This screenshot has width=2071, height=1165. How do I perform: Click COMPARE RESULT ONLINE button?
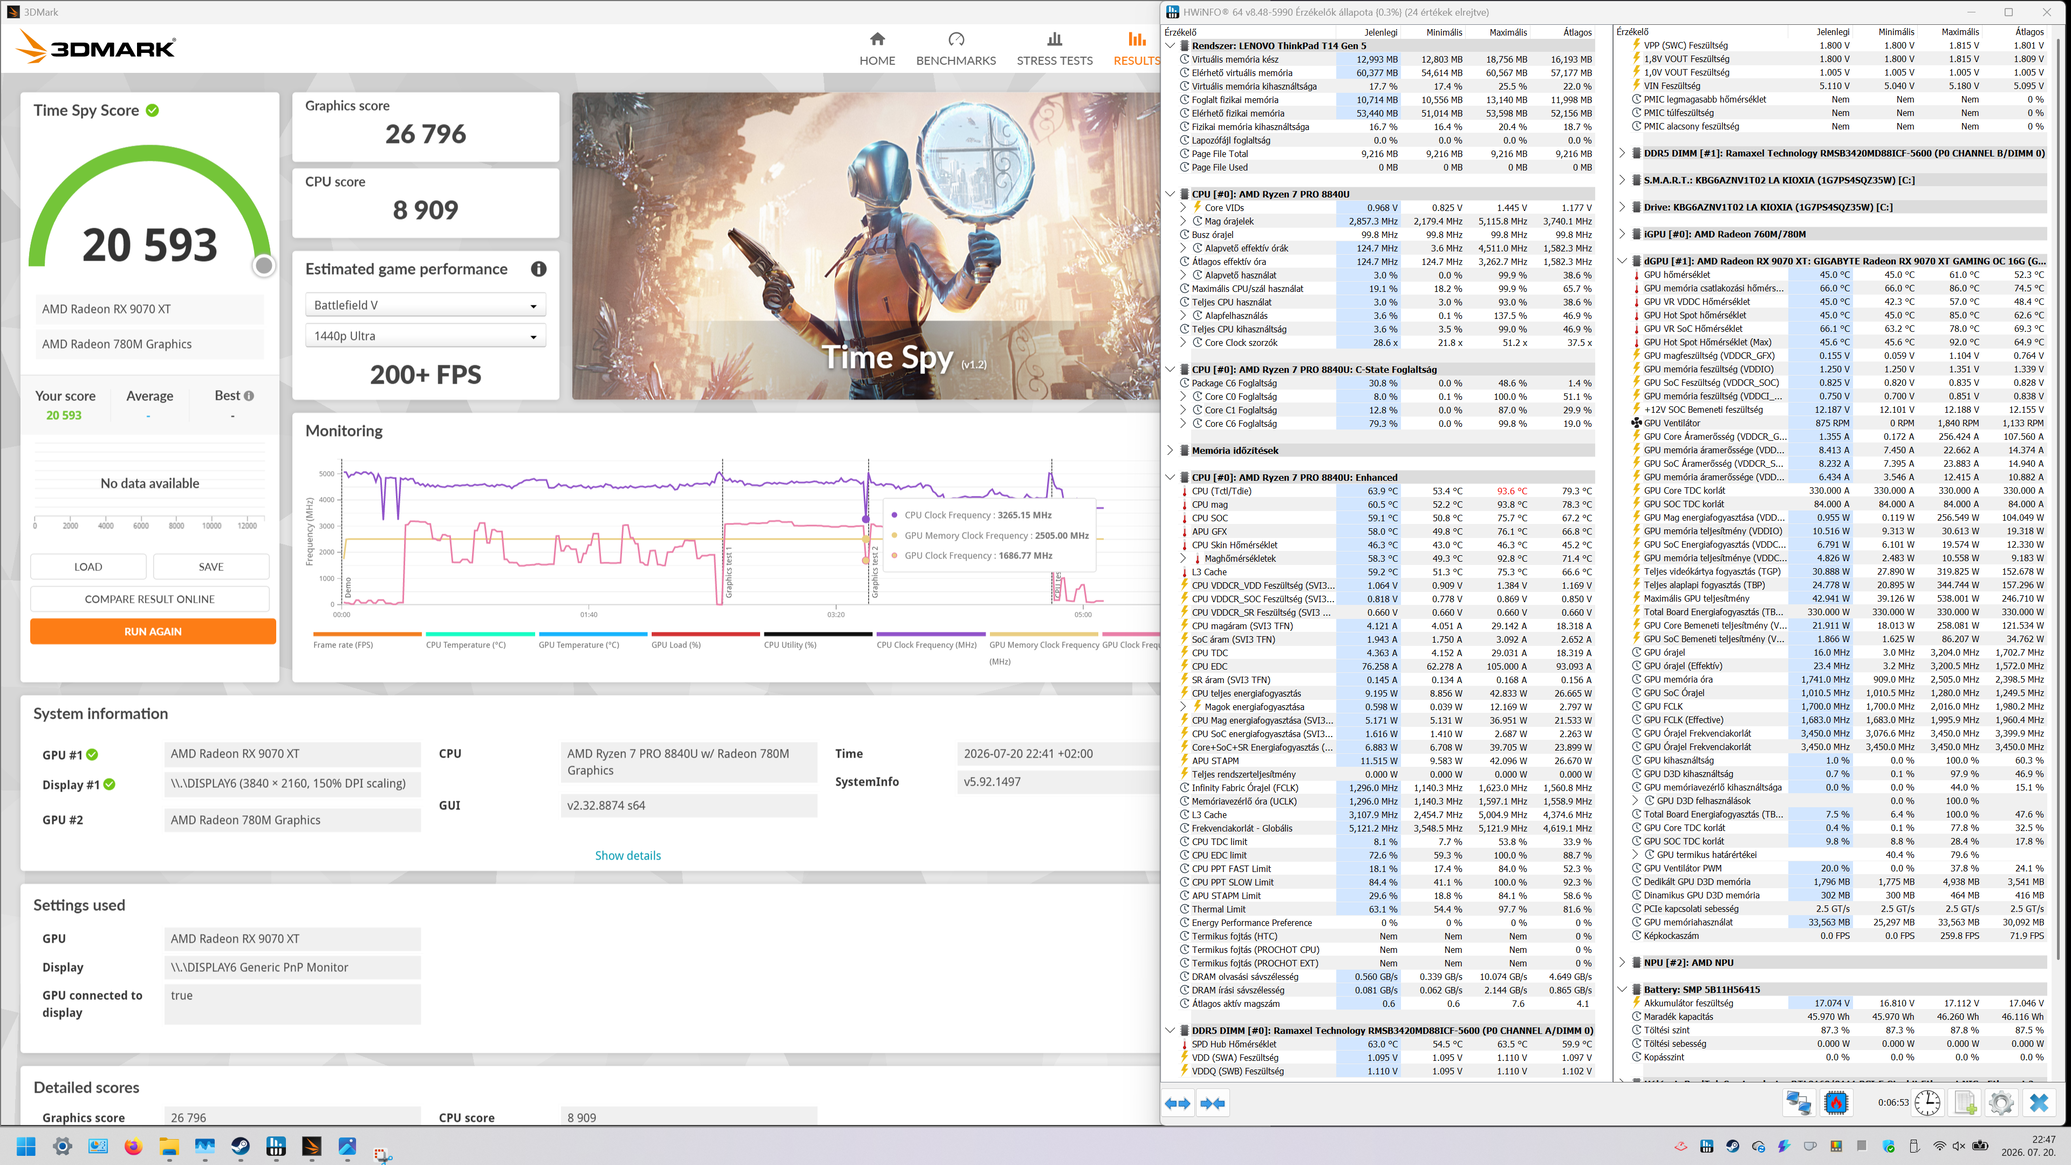tap(150, 599)
